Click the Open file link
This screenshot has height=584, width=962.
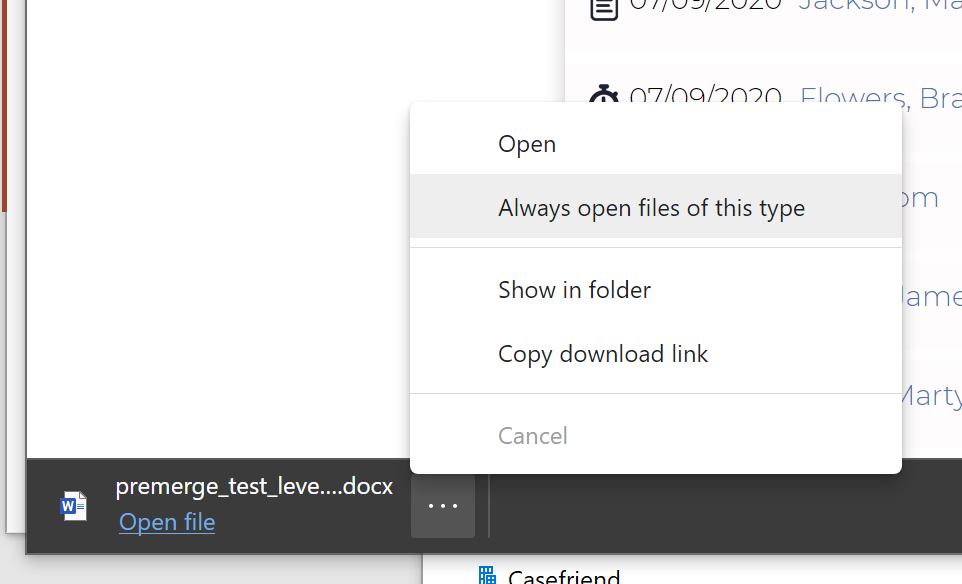pyautogui.click(x=167, y=522)
